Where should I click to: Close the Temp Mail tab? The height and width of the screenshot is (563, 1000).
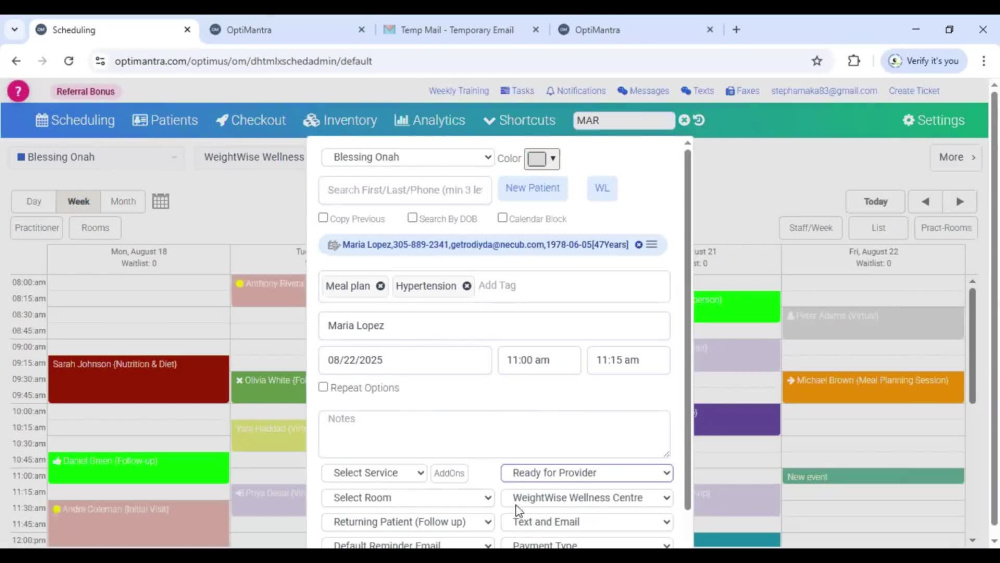click(536, 29)
